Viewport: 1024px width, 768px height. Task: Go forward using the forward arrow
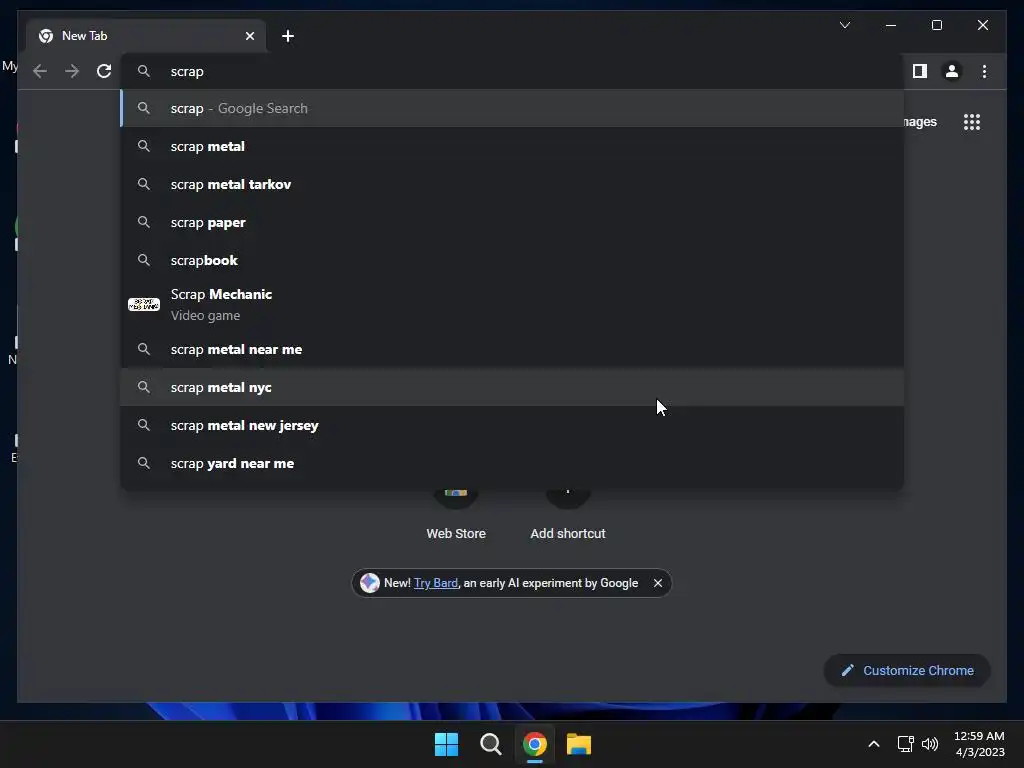72,71
